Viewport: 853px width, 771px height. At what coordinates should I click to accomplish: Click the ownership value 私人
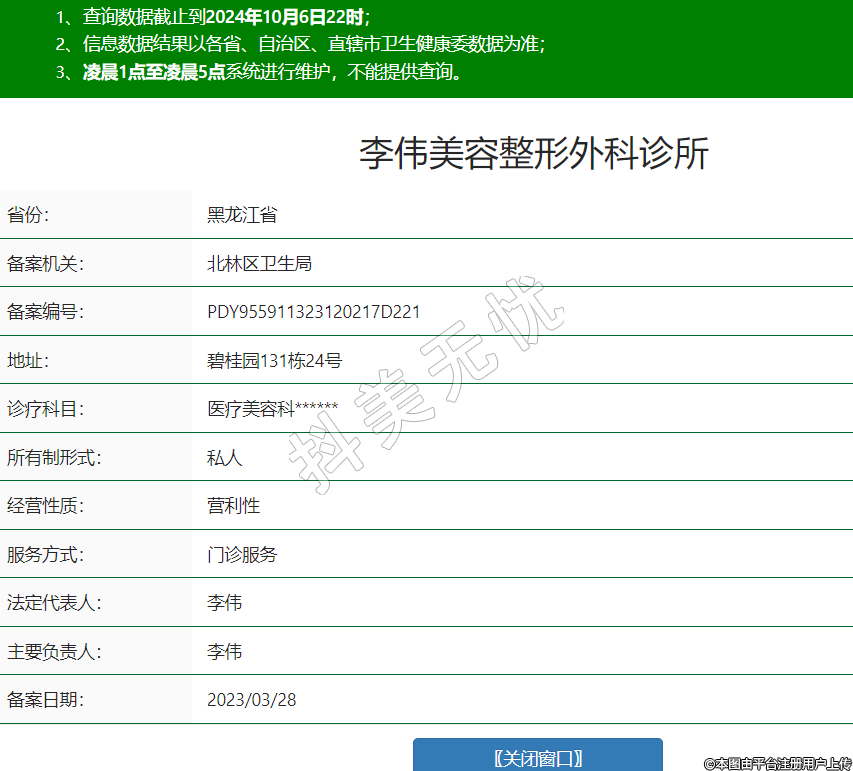pyautogui.click(x=224, y=457)
